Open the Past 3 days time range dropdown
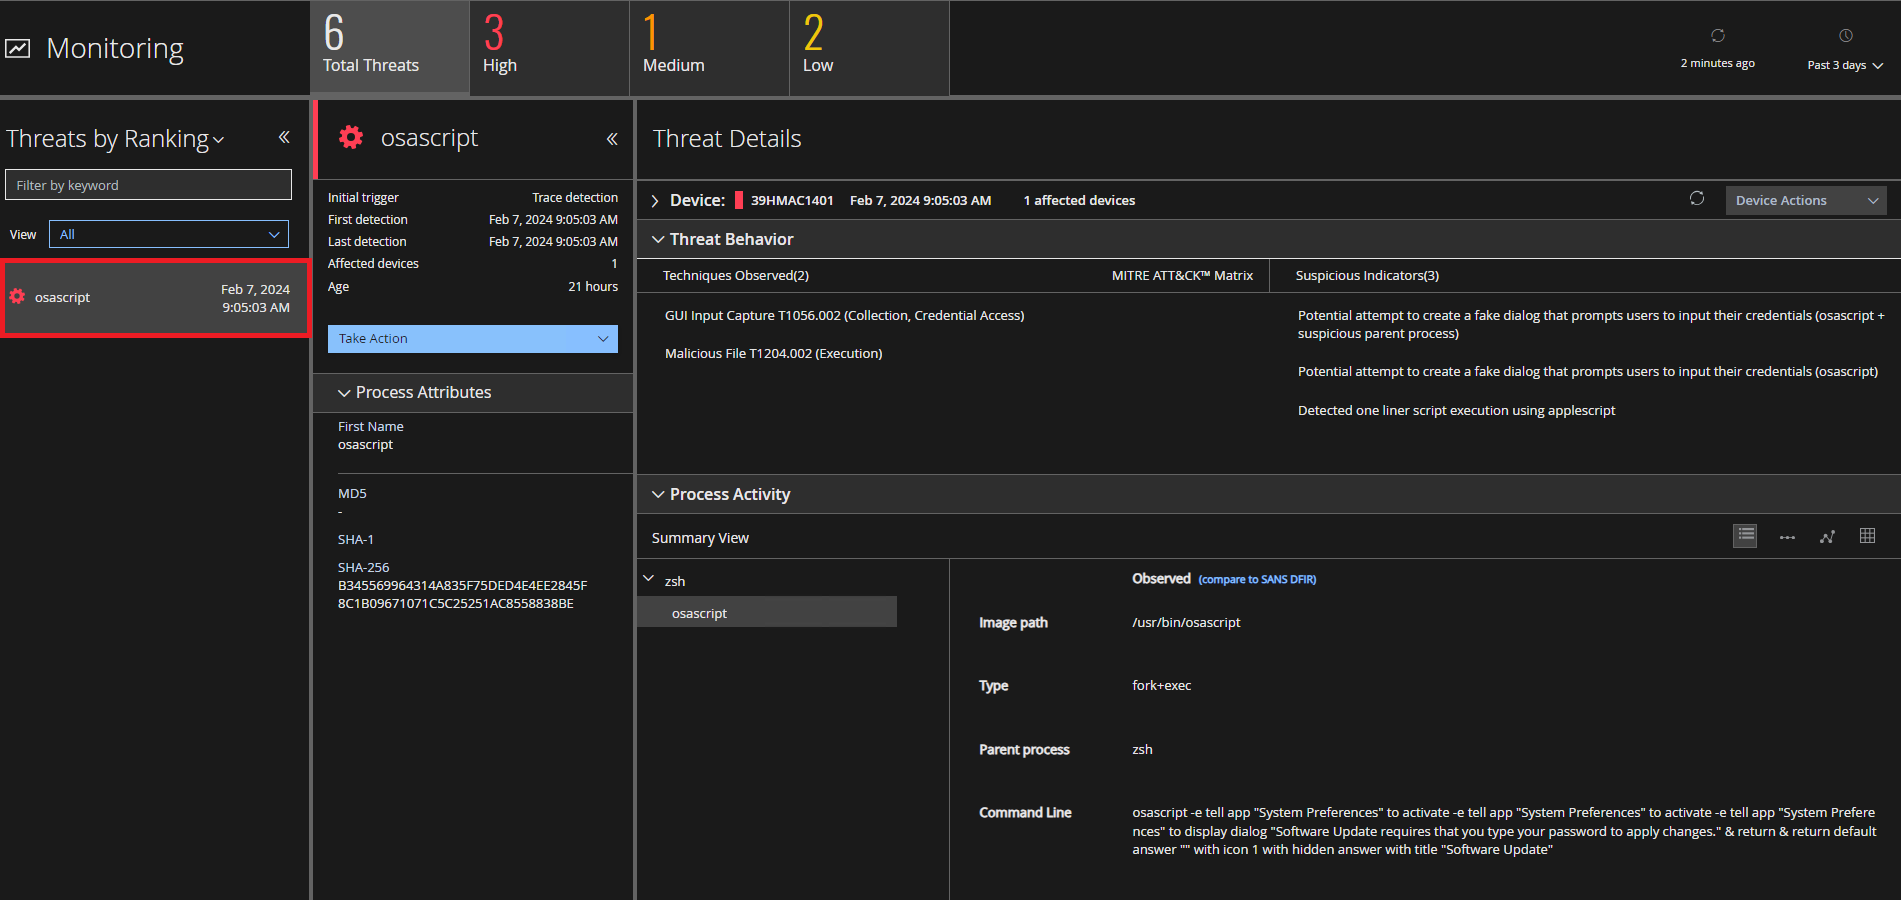Screen dimensions: 1901x900 coord(1845,65)
